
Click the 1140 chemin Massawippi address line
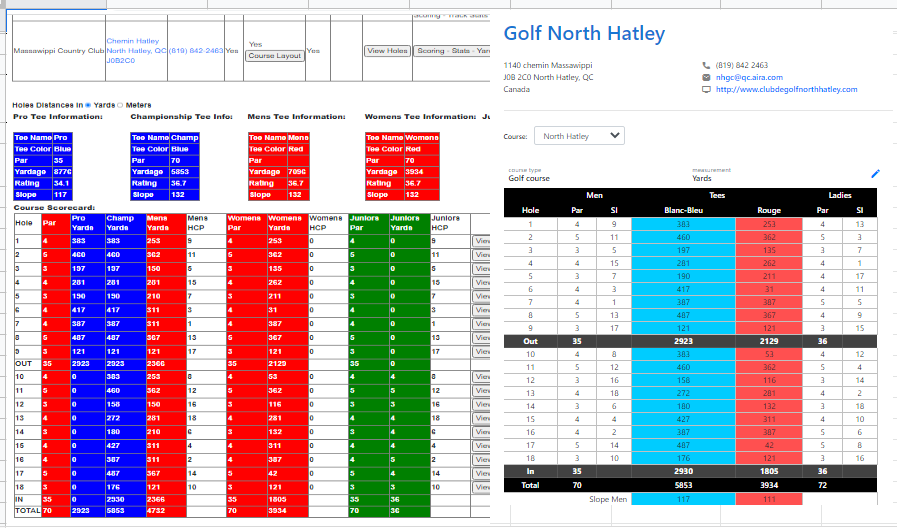tap(547, 65)
